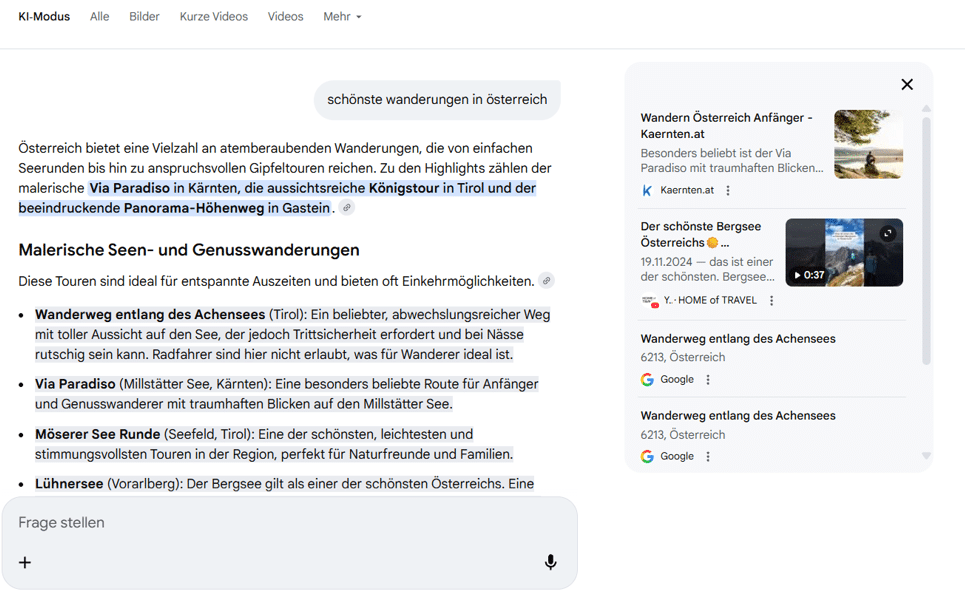This screenshot has height=591, width=965.
Task: Click the Google G icon under Achensees result
Action: point(647,379)
